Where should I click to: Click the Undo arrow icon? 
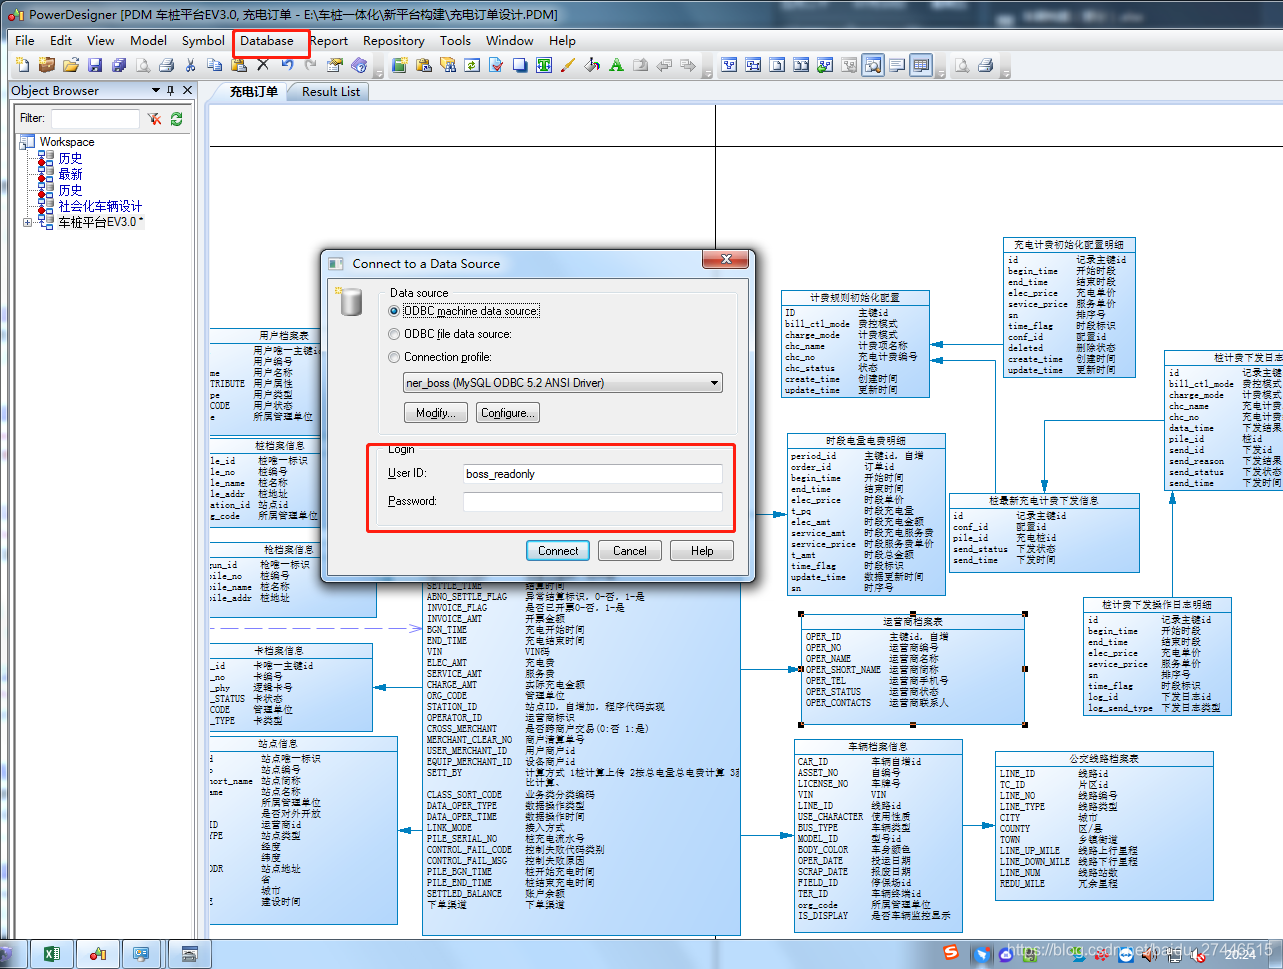click(287, 65)
